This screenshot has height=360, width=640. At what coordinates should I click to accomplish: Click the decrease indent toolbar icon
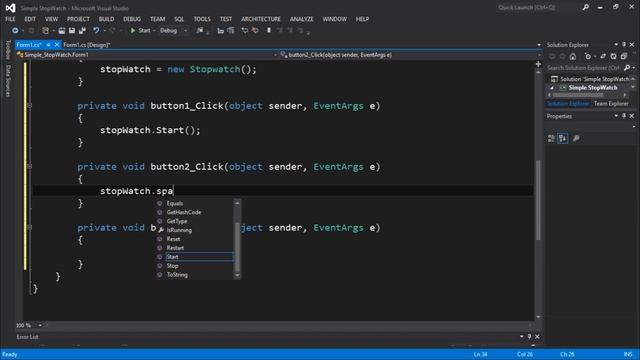point(220,30)
